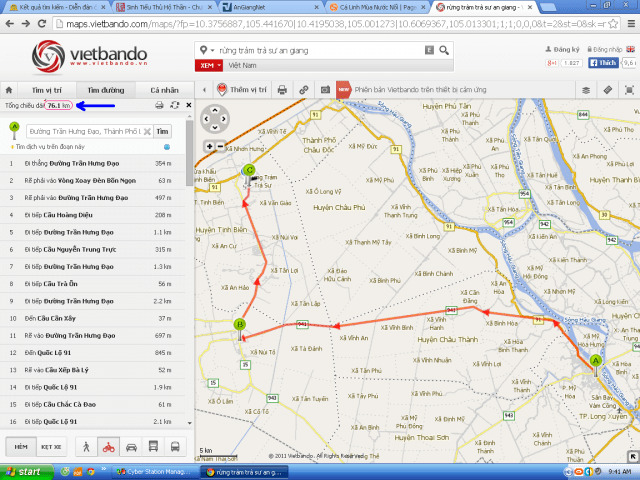
Task: Close the route result panel
Action: pyautogui.click(x=189, y=105)
